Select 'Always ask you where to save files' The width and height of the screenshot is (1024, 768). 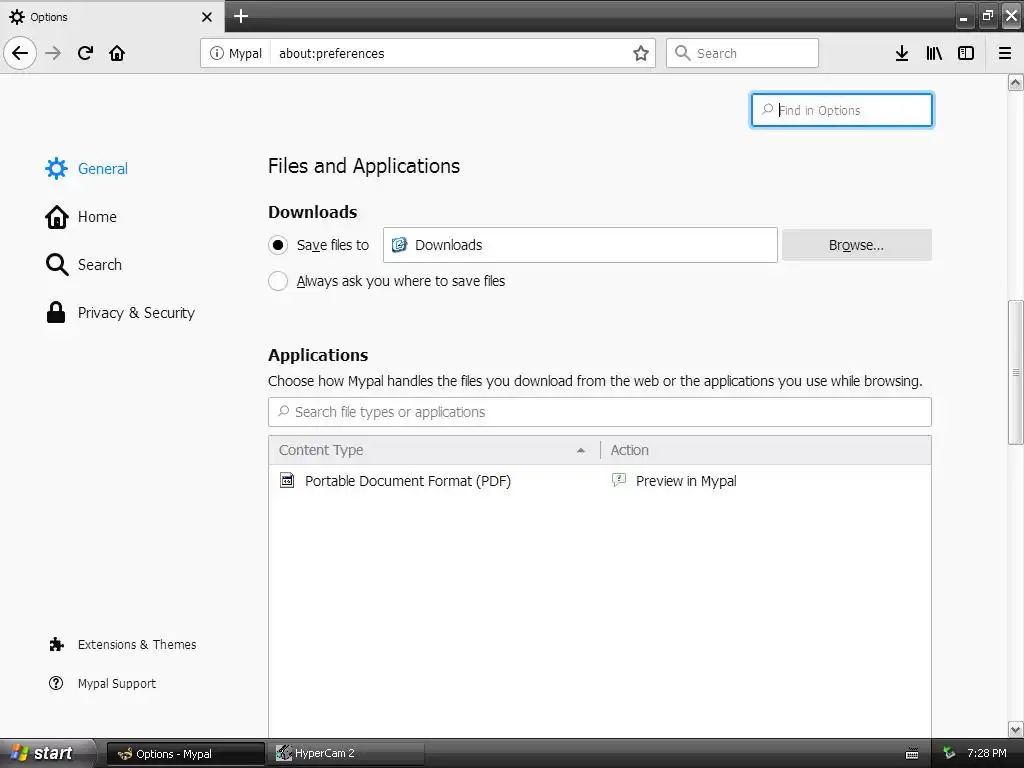(x=278, y=281)
